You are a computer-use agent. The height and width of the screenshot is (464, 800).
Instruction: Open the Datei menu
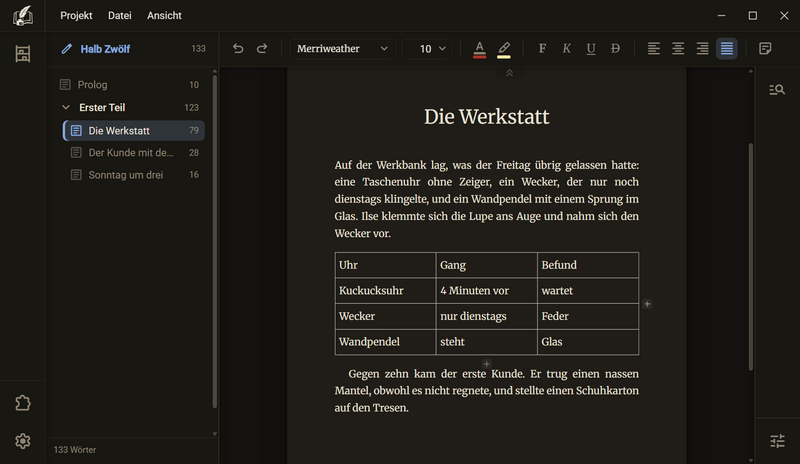[x=119, y=15]
